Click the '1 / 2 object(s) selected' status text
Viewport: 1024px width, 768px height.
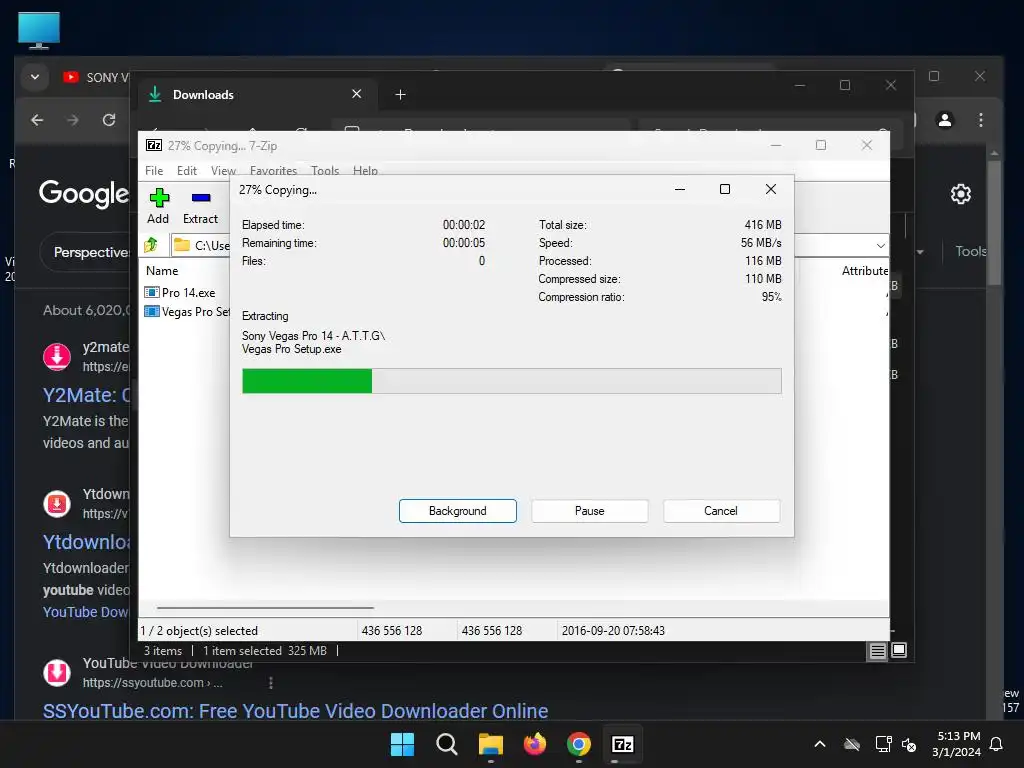[199, 631]
